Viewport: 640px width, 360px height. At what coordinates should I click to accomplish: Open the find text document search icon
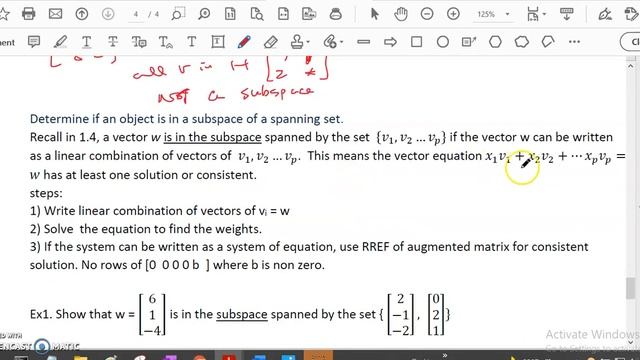pos(257,14)
